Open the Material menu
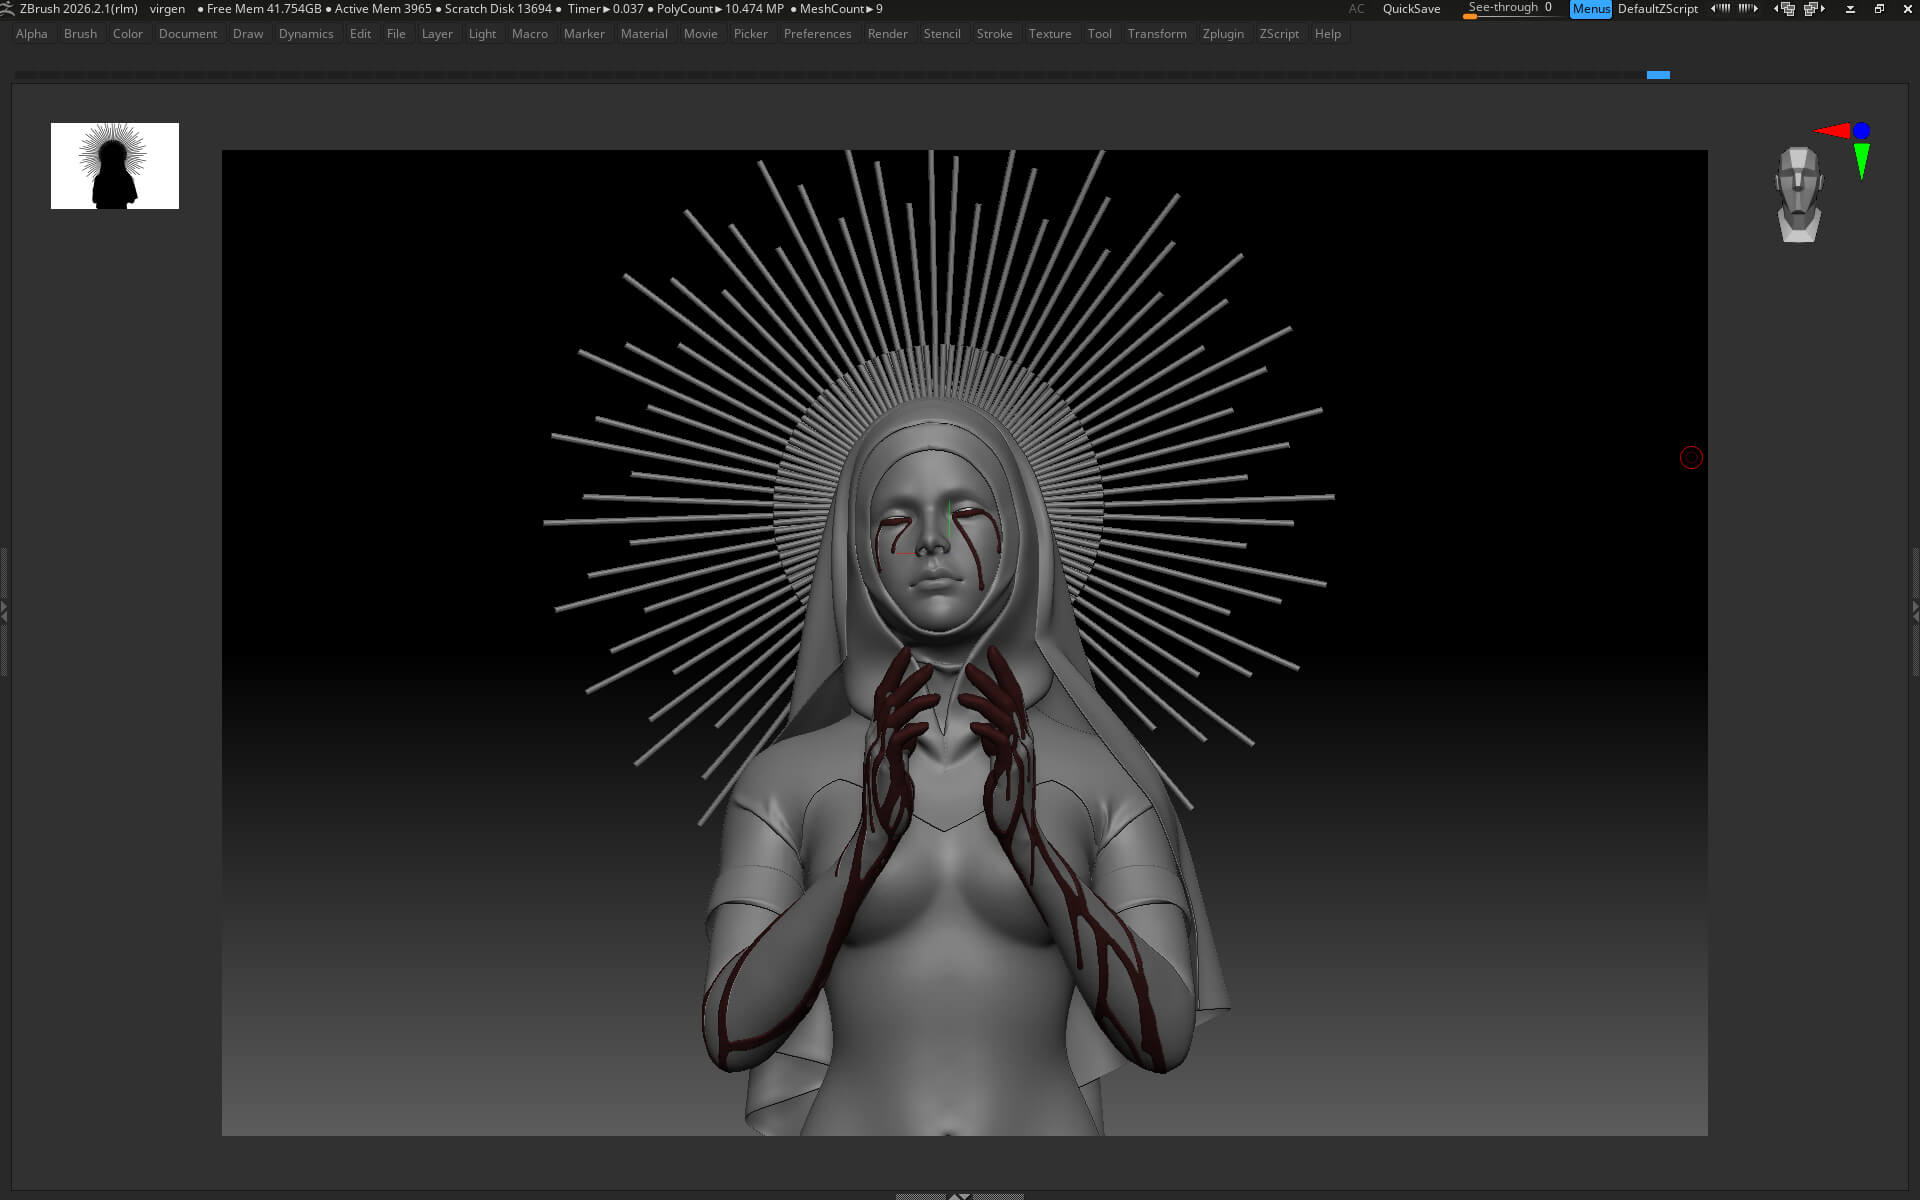 [644, 34]
